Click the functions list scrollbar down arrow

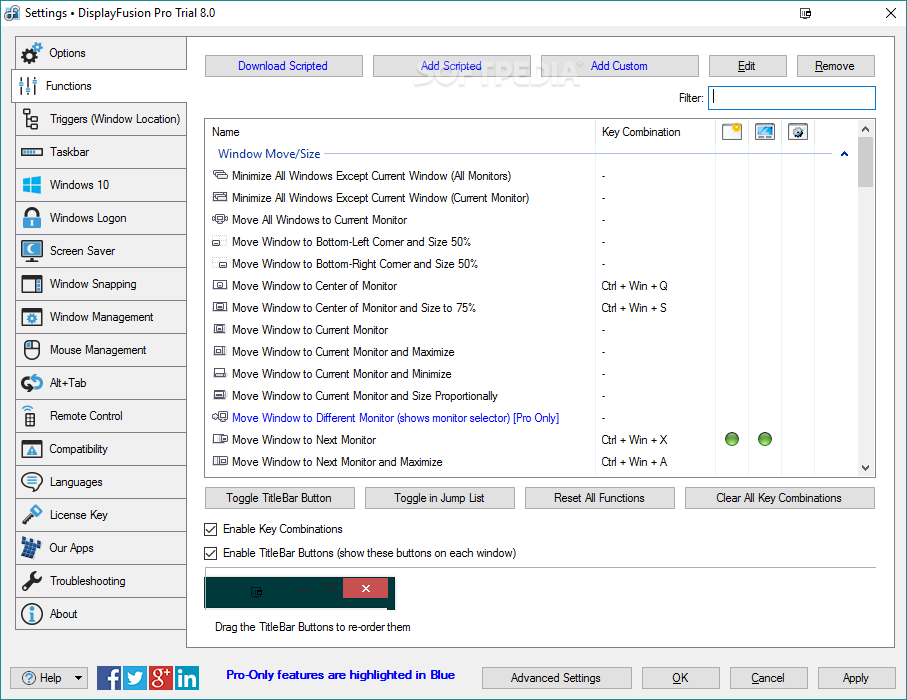(865, 468)
